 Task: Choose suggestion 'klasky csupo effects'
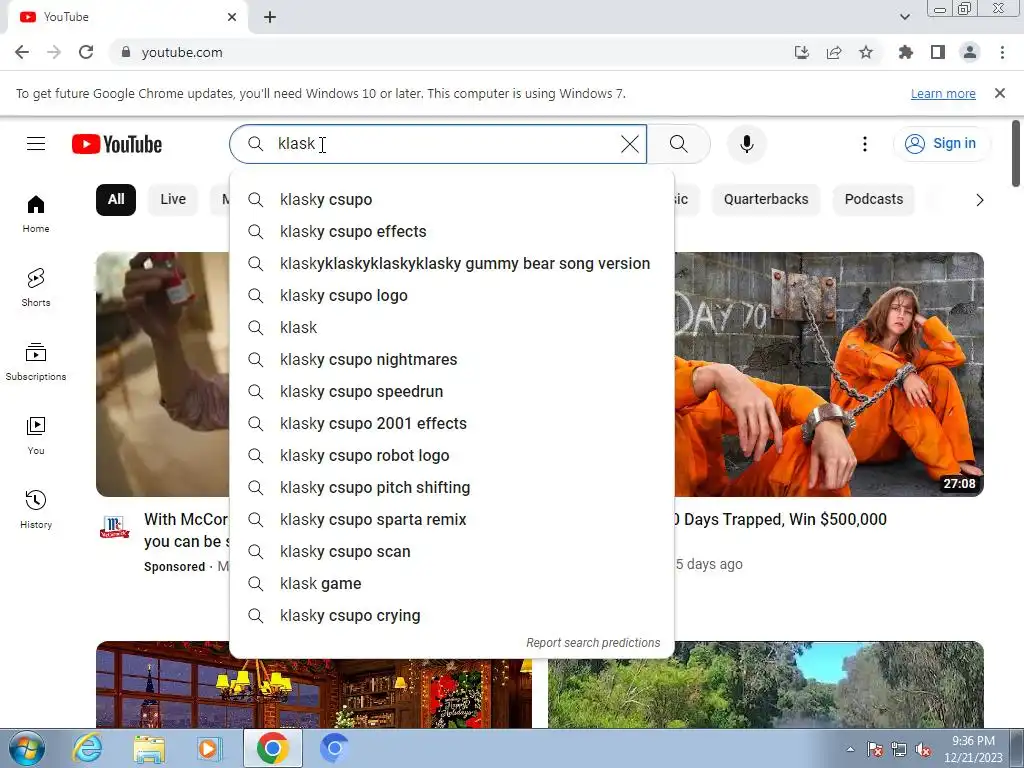coord(452,231)
